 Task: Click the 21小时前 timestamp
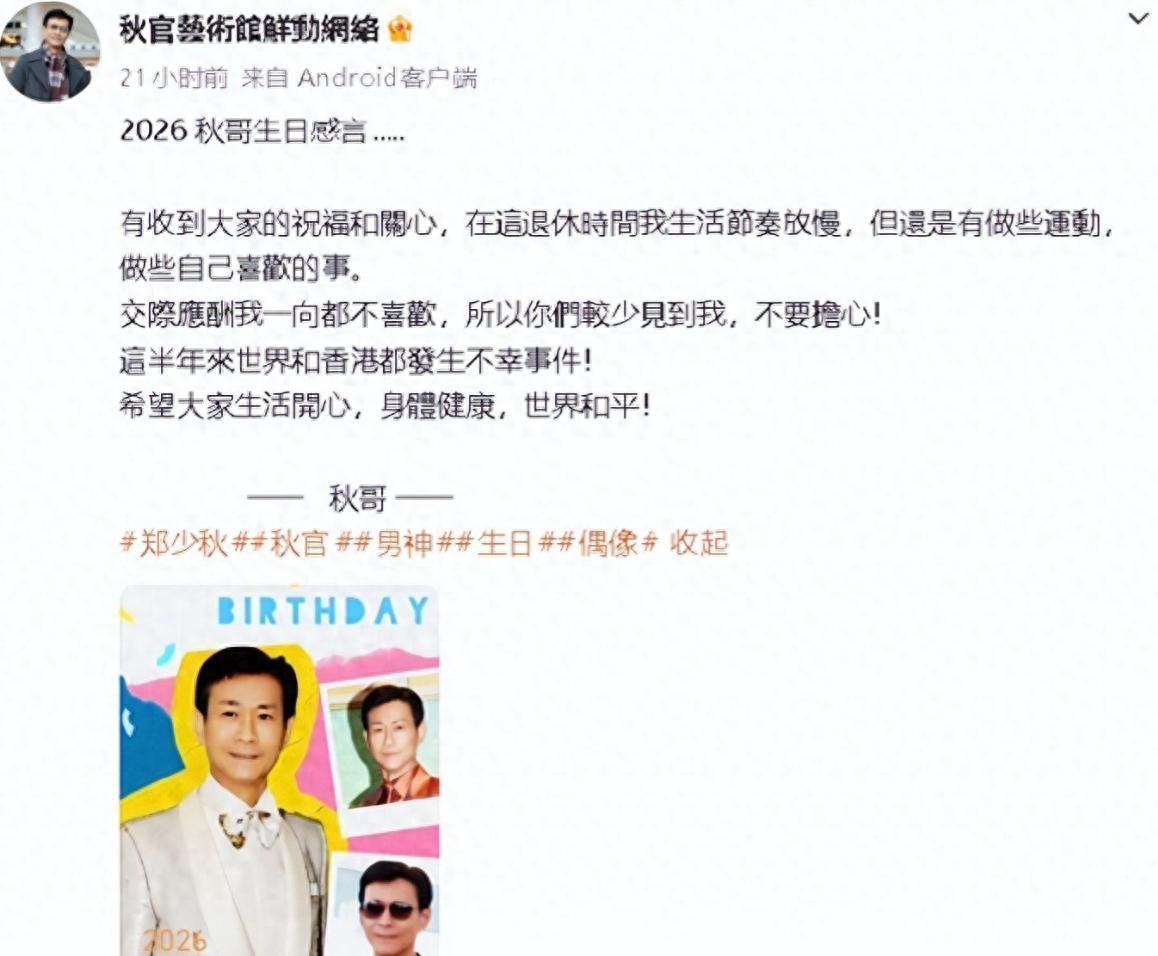(174, 78)
